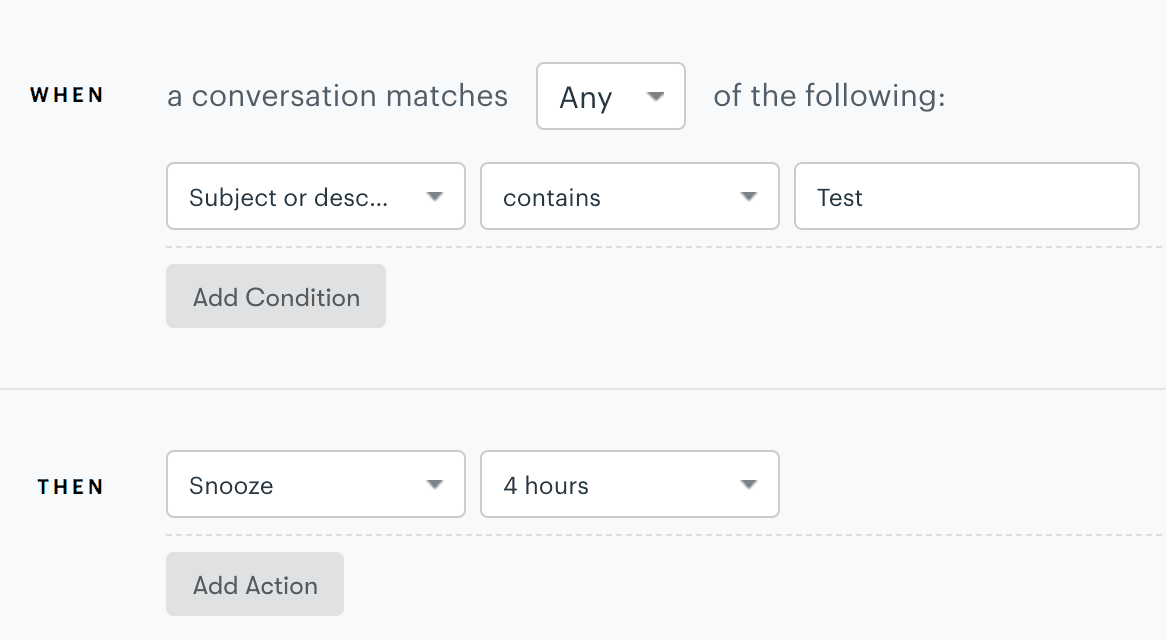Focus the Test condition value field
The height and width of the screenshot is (640, 1166).
click(x=966, y=197)
